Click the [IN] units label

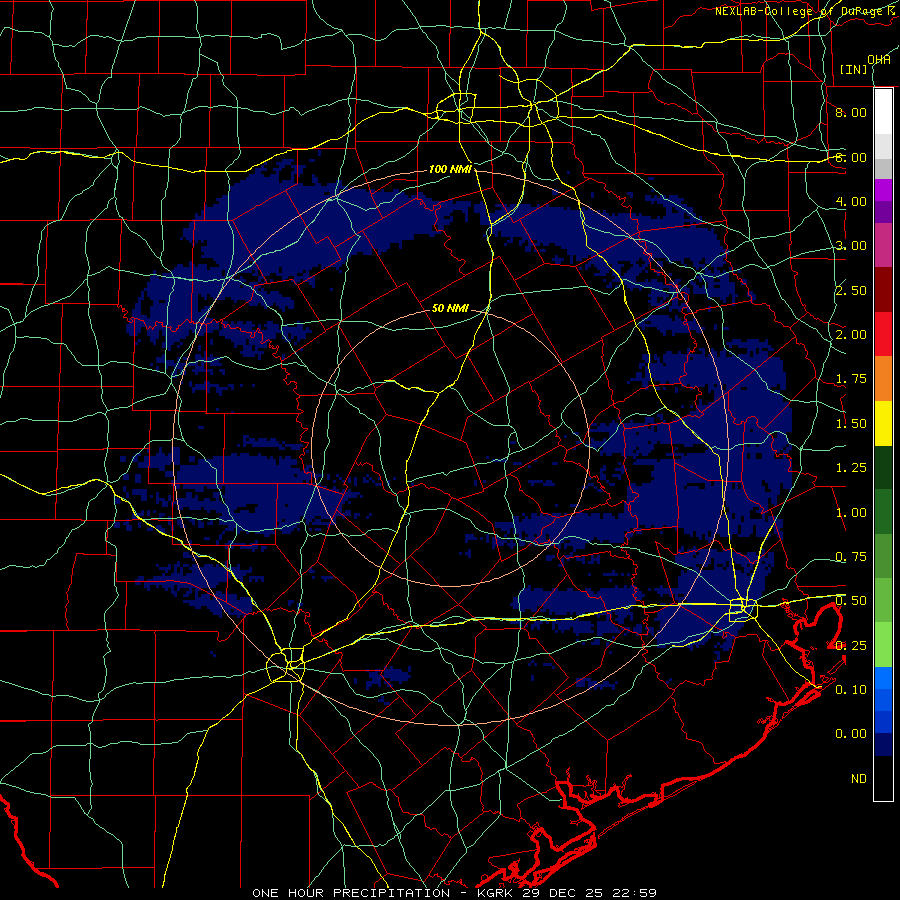[x=853, y=69]
